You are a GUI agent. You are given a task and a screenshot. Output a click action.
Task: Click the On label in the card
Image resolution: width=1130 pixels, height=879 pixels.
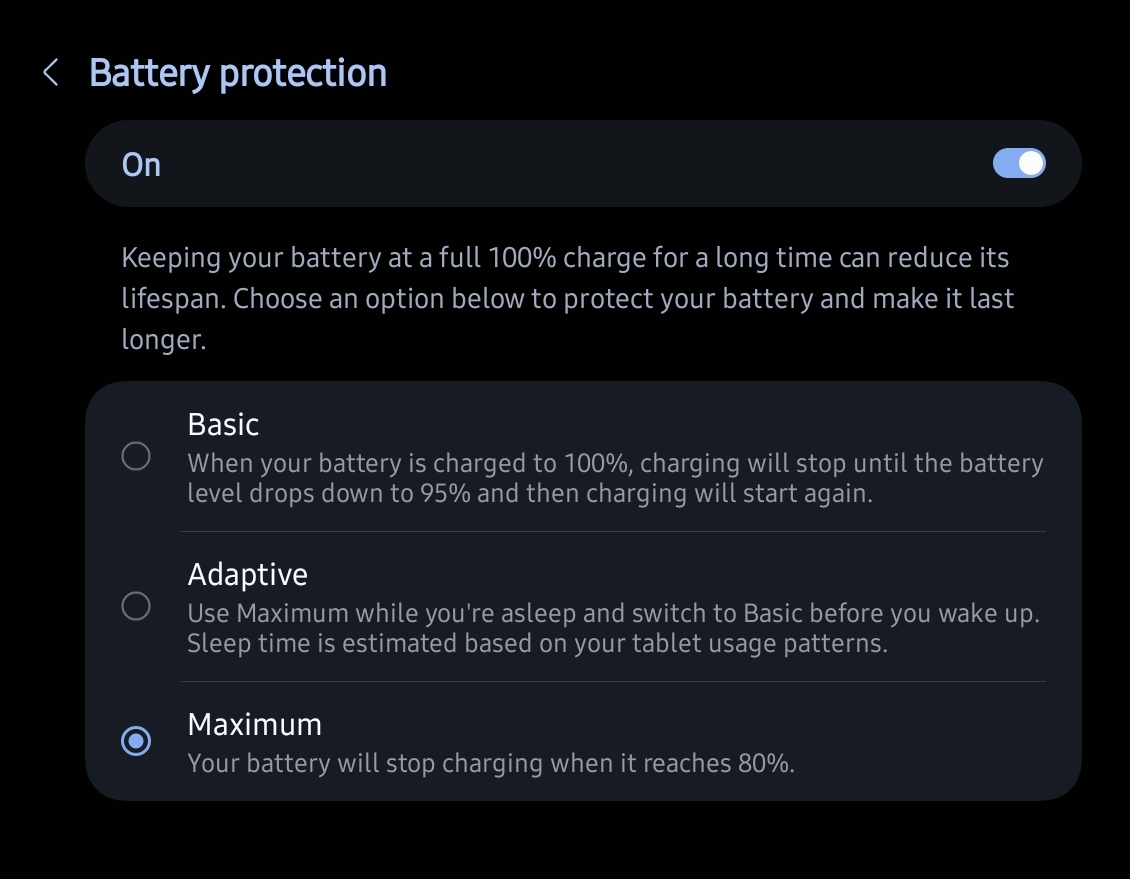tap(140, 164)
